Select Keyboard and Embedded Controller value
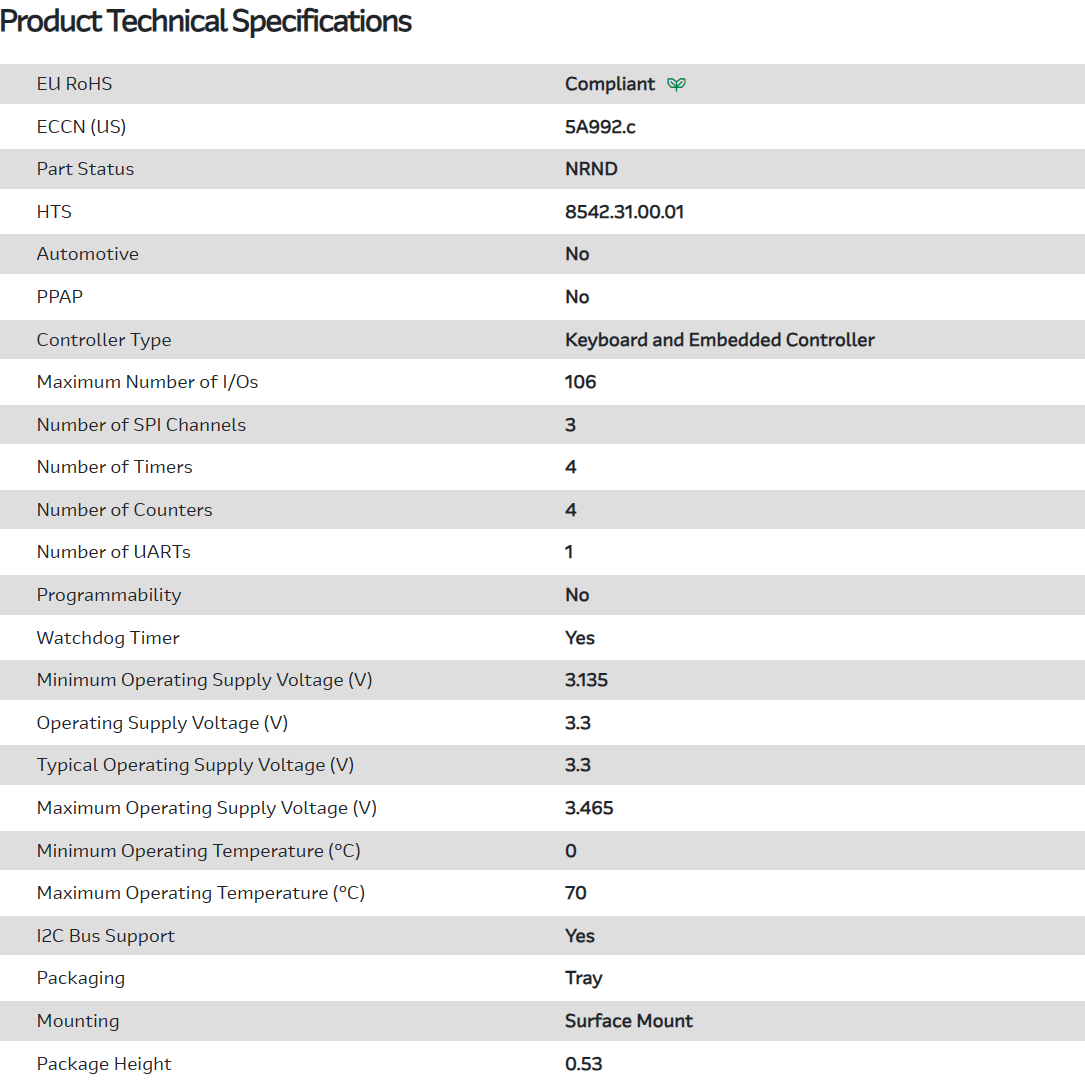The height and width of the screenshot is (1080, 1085). (719, 340)
